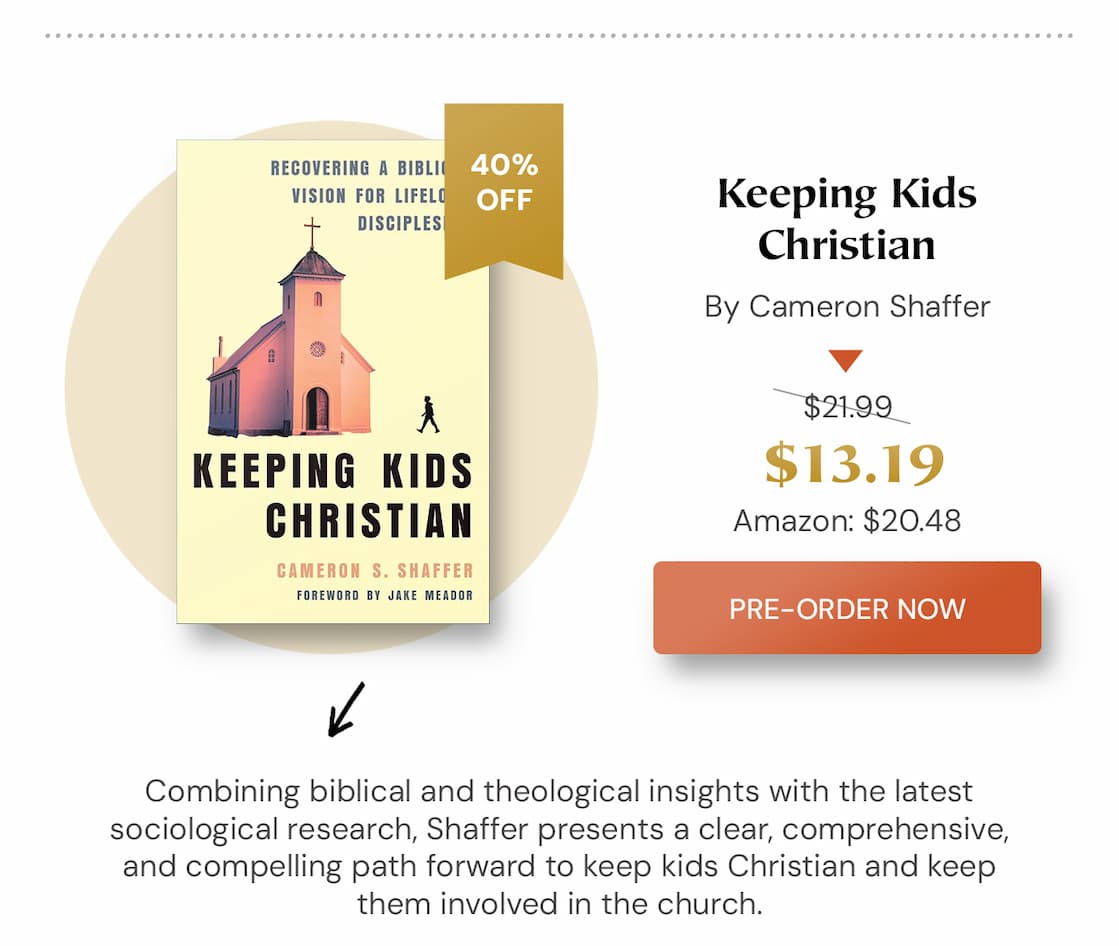The width and height of the screenshot is (1119, 946).
Task: Click the crossed-out $21.99 original price
Action: (847, 407)
